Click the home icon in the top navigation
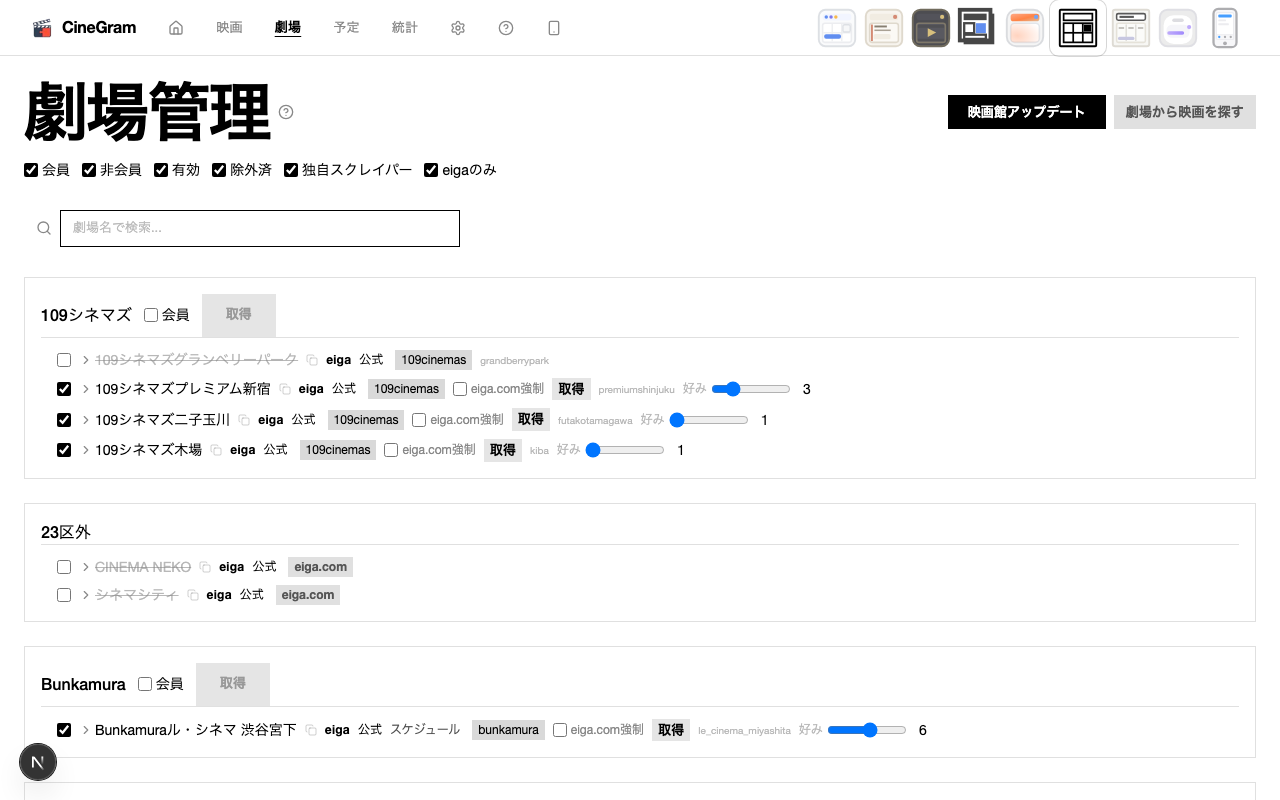1280x800 pixels. click(176, 27)
